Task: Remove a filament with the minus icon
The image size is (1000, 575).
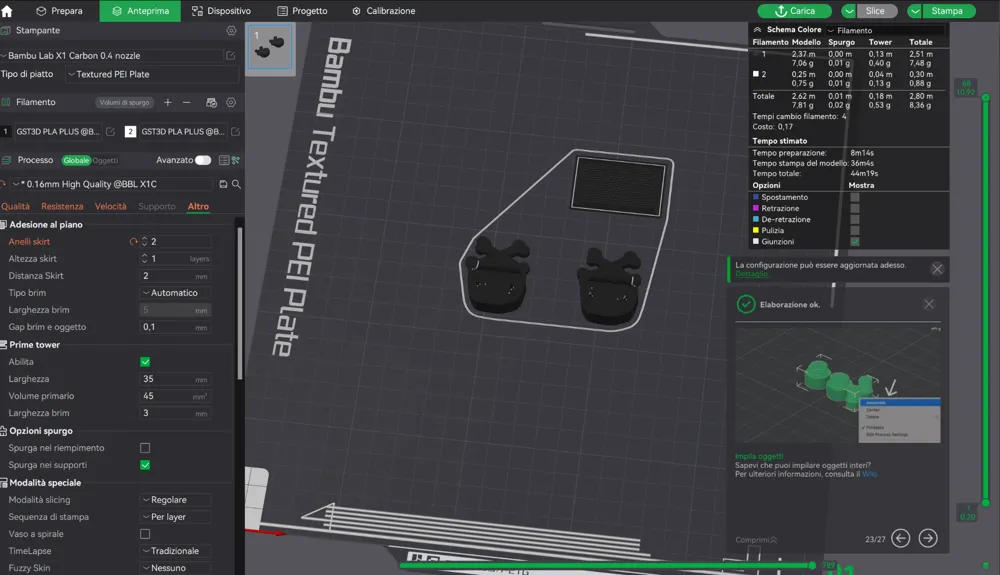Action: (x=186, y=102)
